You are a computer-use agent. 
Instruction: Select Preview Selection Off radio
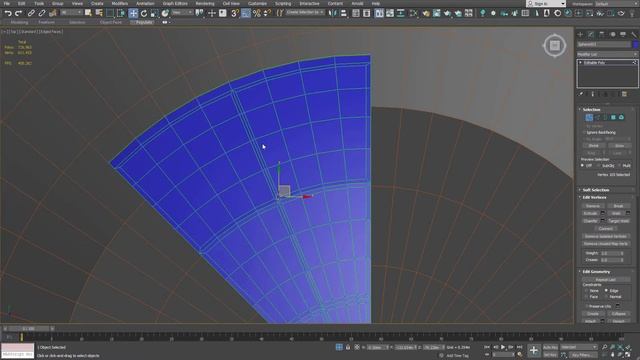pos(582,166)
